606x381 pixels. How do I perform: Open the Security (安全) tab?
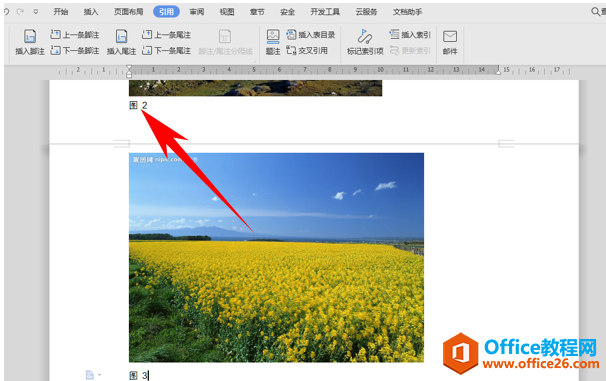(287, 12)
